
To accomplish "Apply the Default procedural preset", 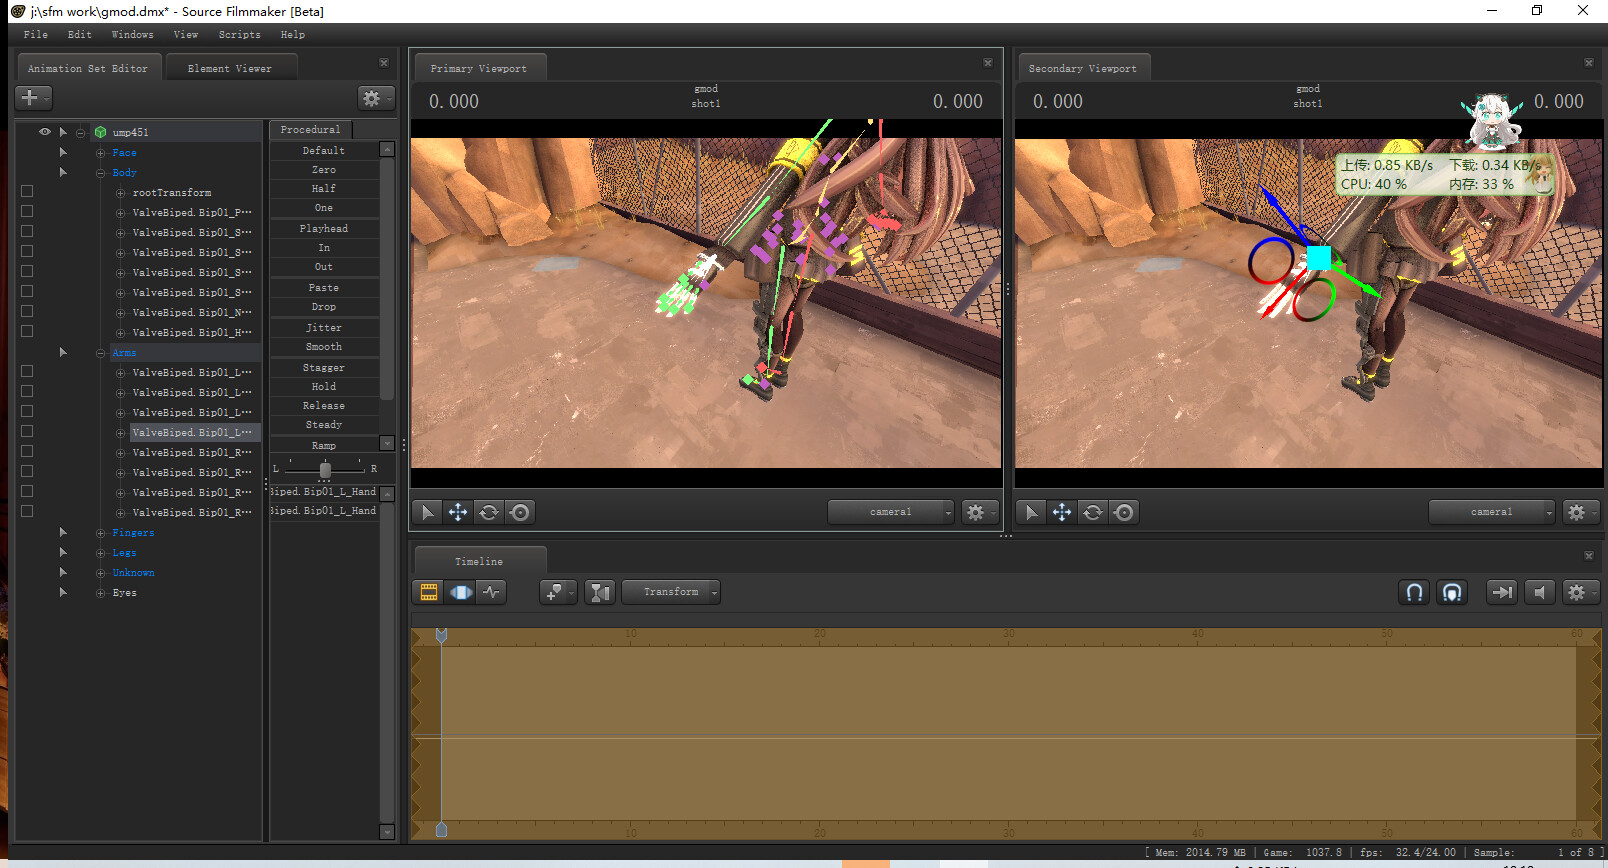I will 324,150.
